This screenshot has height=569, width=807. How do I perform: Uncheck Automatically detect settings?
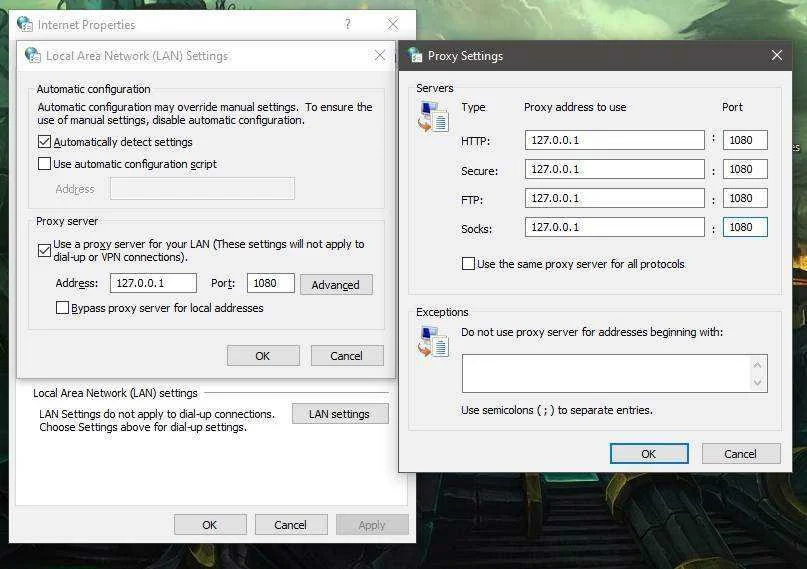pyautogui.click(x=44, y=141)
